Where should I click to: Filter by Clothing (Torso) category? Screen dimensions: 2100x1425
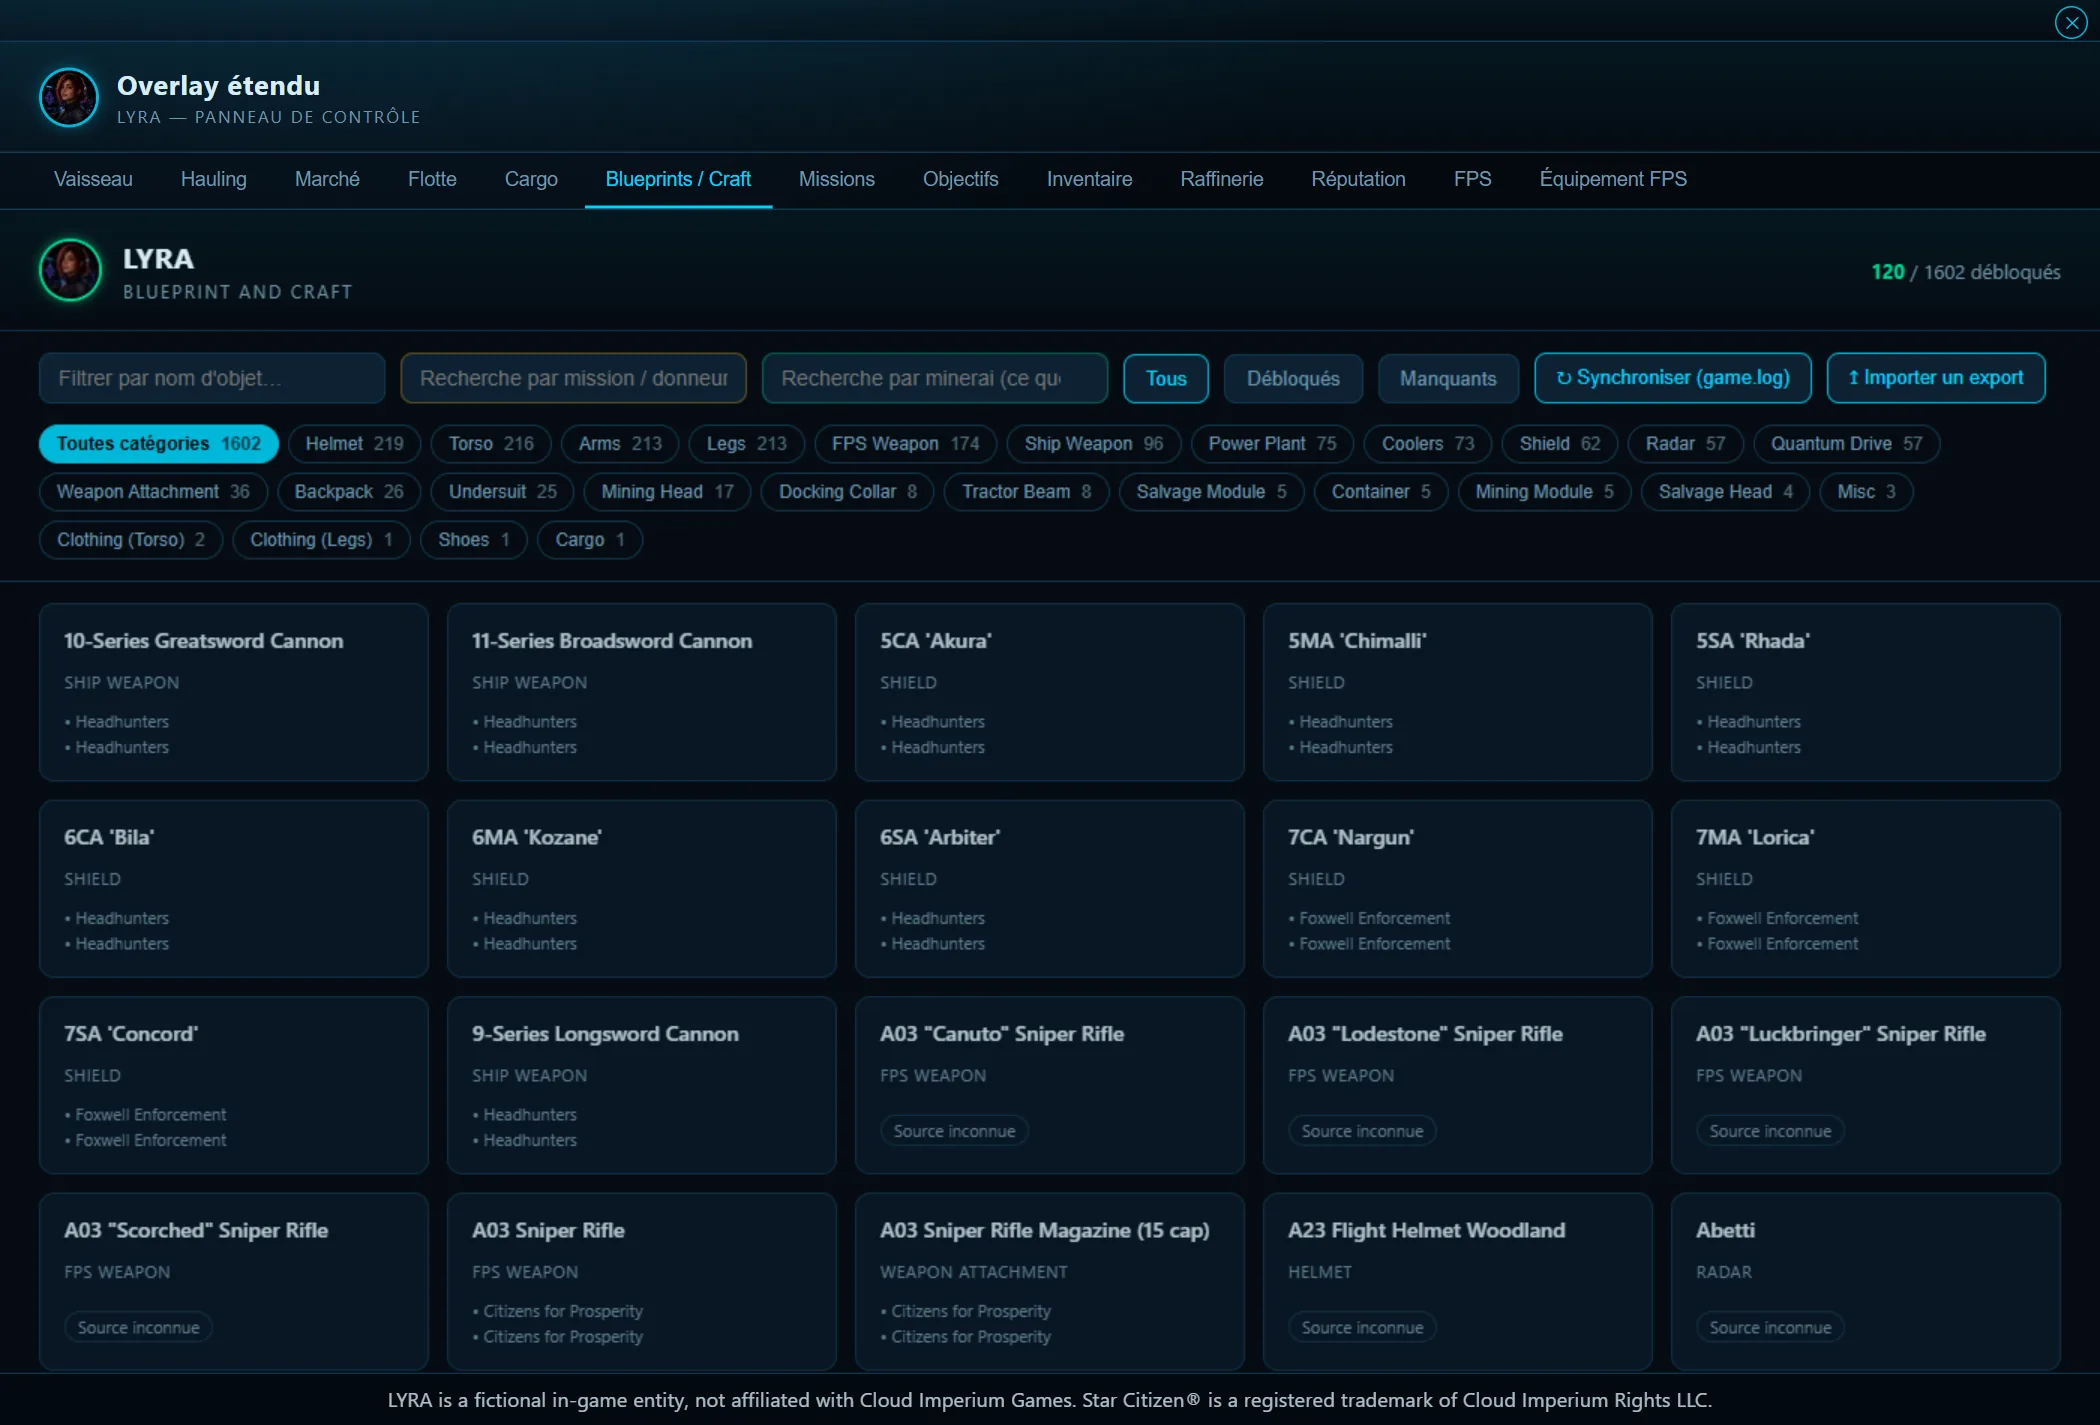130,540
